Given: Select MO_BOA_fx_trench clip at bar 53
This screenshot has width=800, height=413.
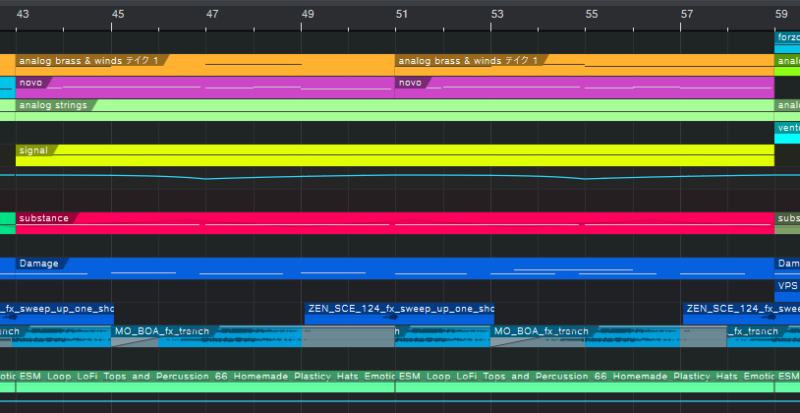Looking at the screenshot, I should click(540, 331).
